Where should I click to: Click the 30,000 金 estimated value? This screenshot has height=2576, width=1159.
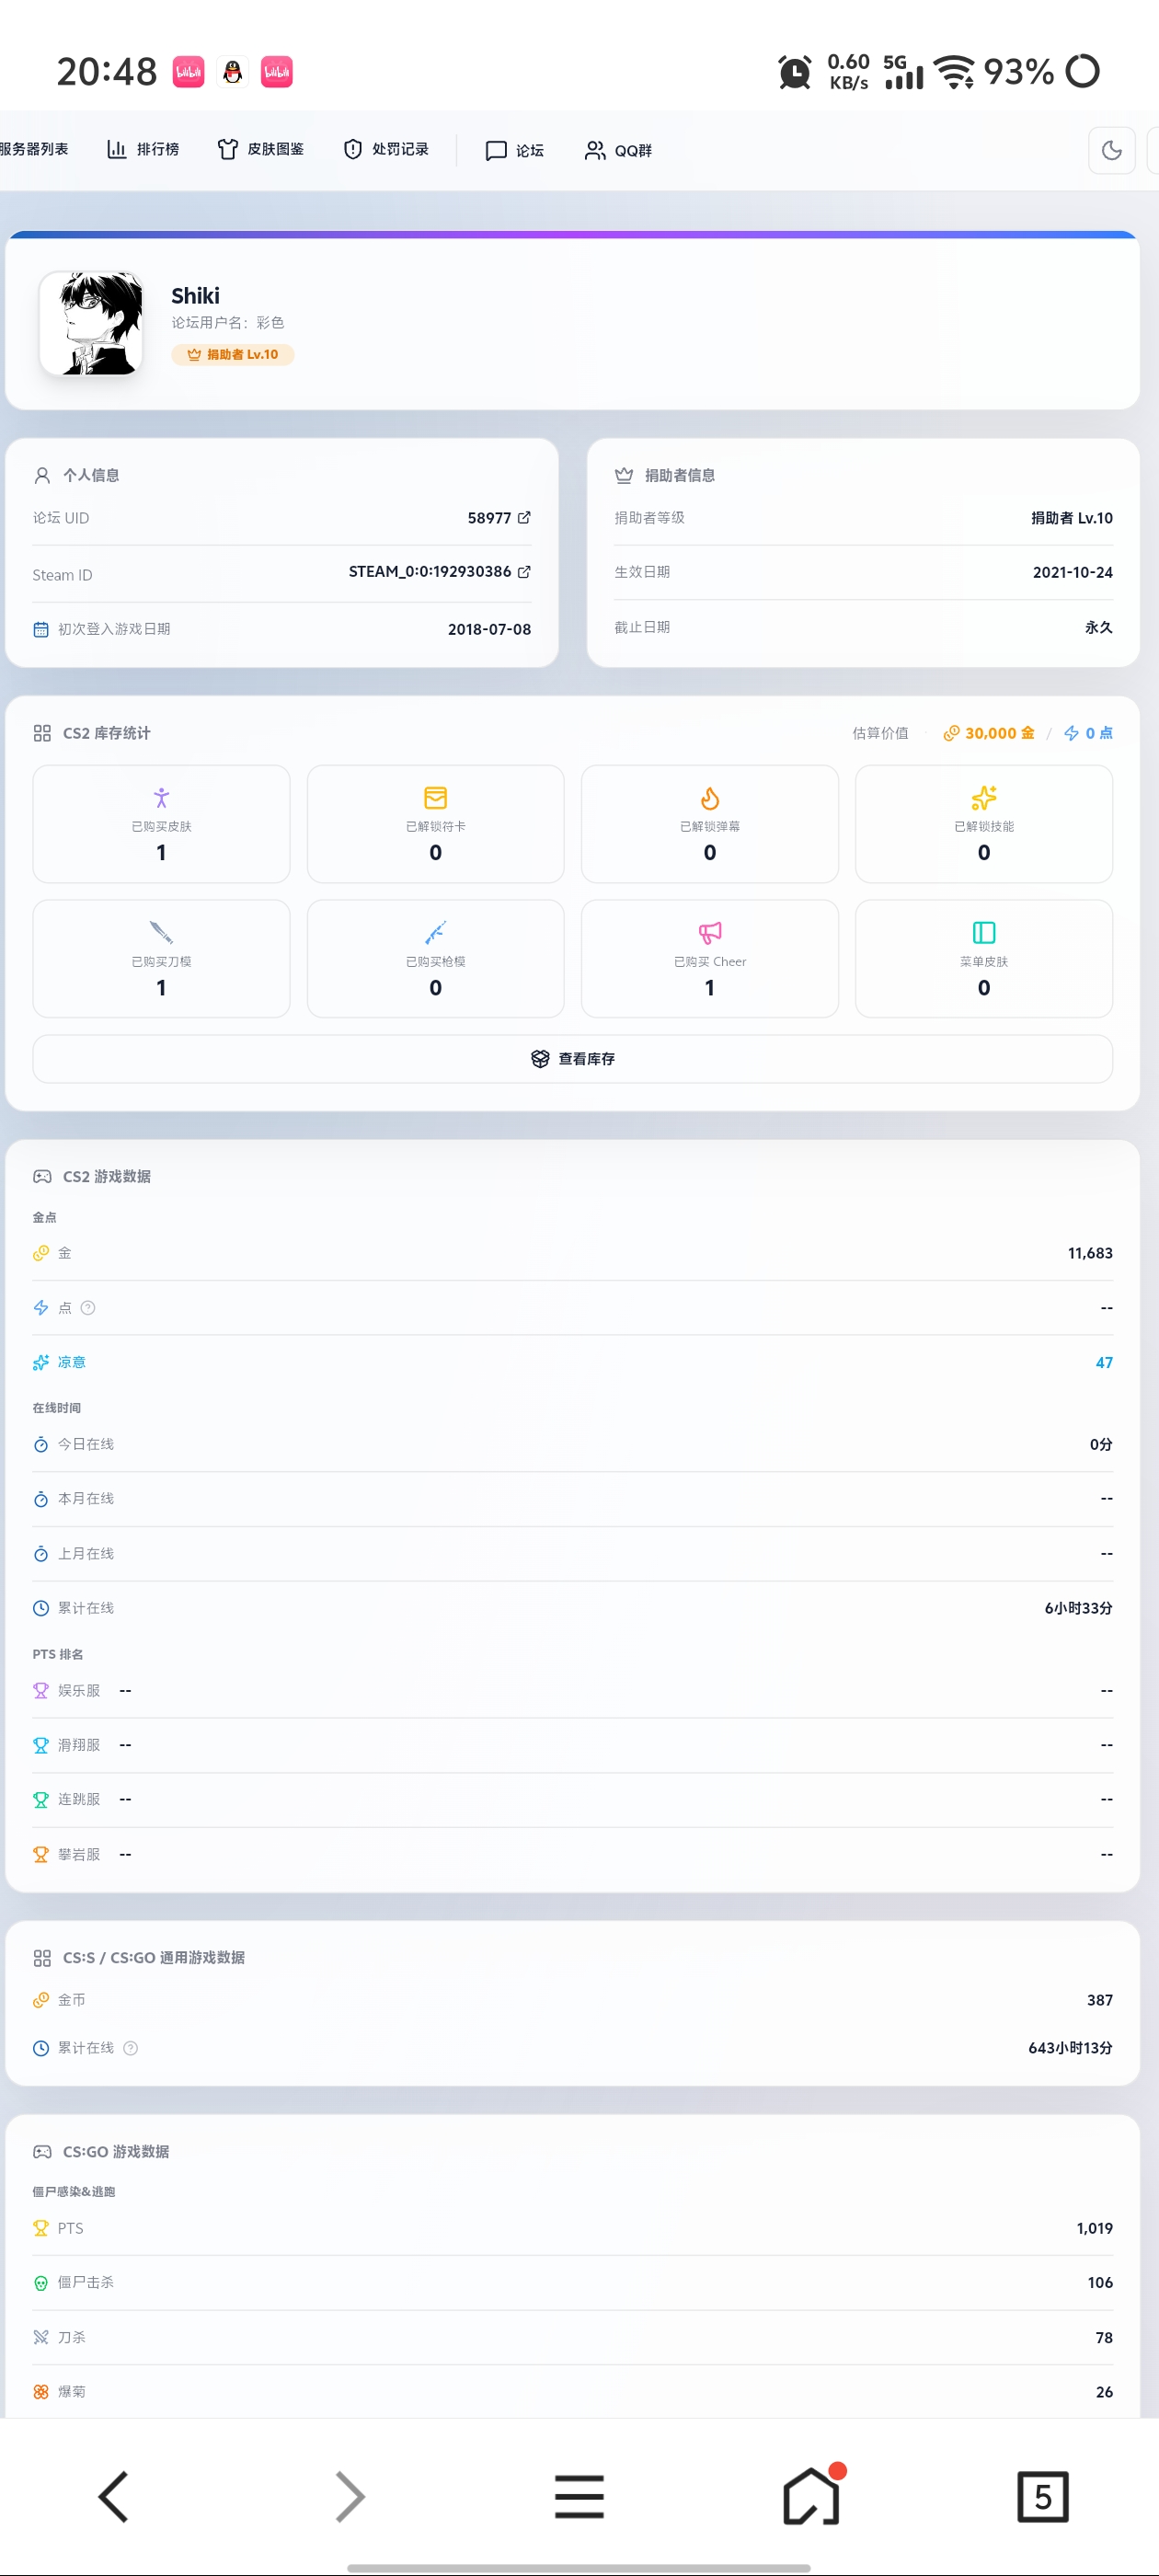tap(989, 733)
